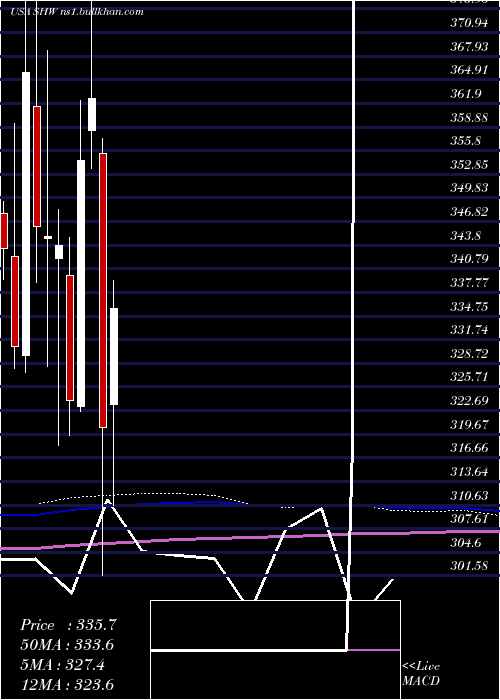Click the 'Price : 335.7' readout
Screen dimensions: 500x700
coord(68,625)
